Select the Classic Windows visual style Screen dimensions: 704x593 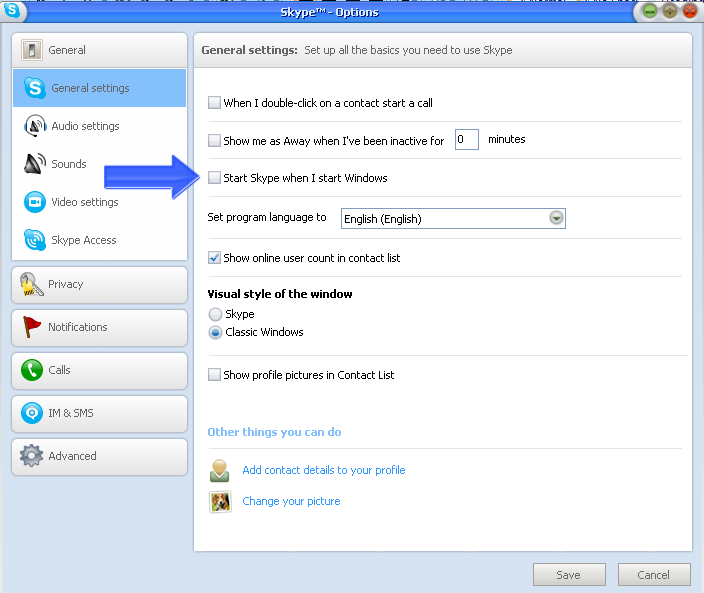pos(216,332)
